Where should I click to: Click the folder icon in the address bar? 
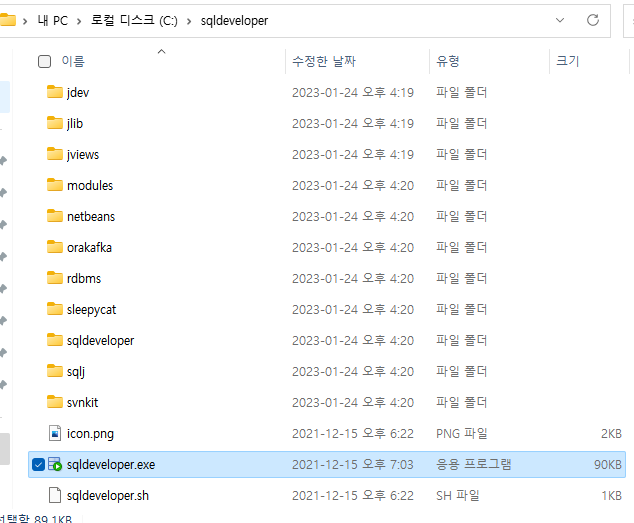coord(7,20)
